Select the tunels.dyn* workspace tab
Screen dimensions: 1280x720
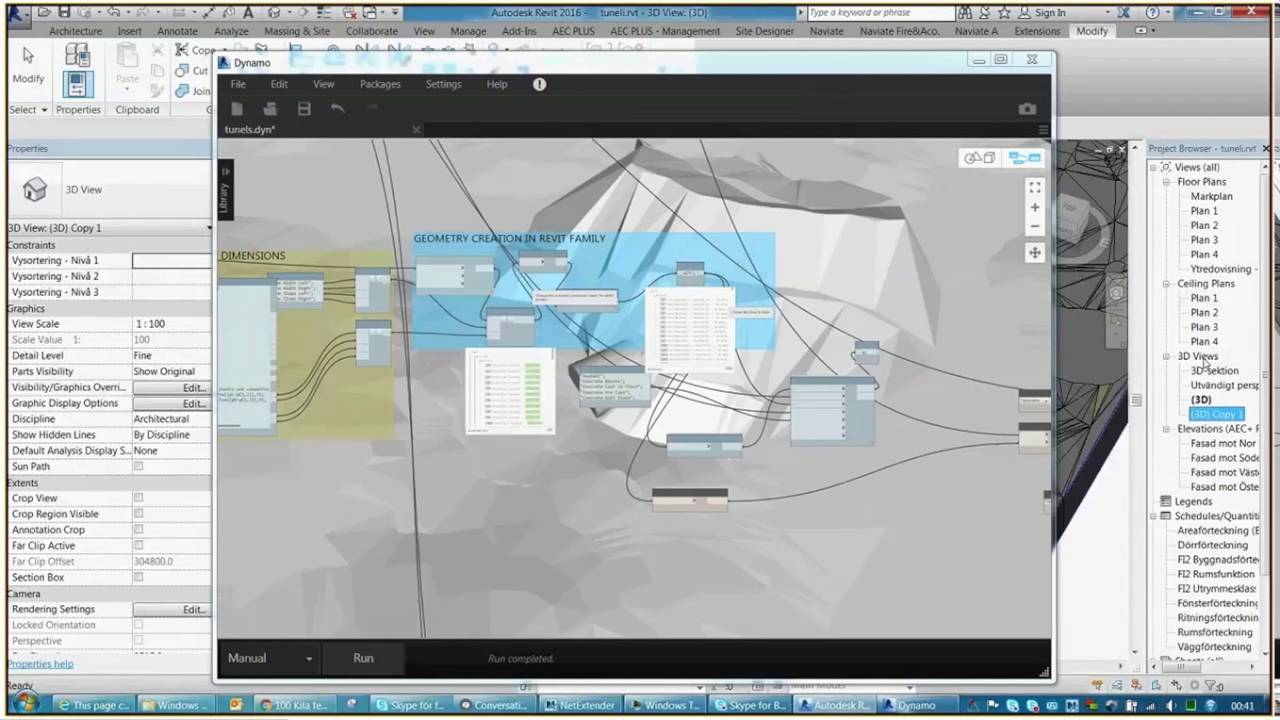click(250, 130)
